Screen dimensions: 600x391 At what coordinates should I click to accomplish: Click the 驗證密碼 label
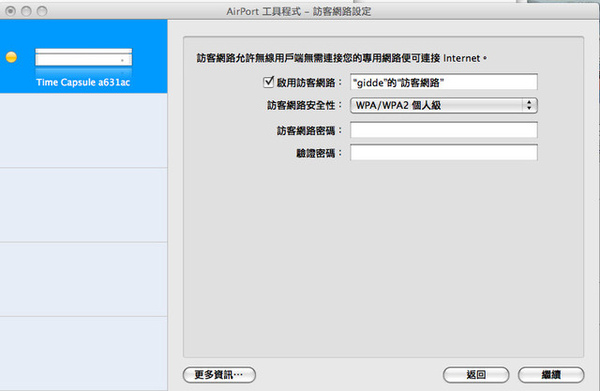[319, 153]
